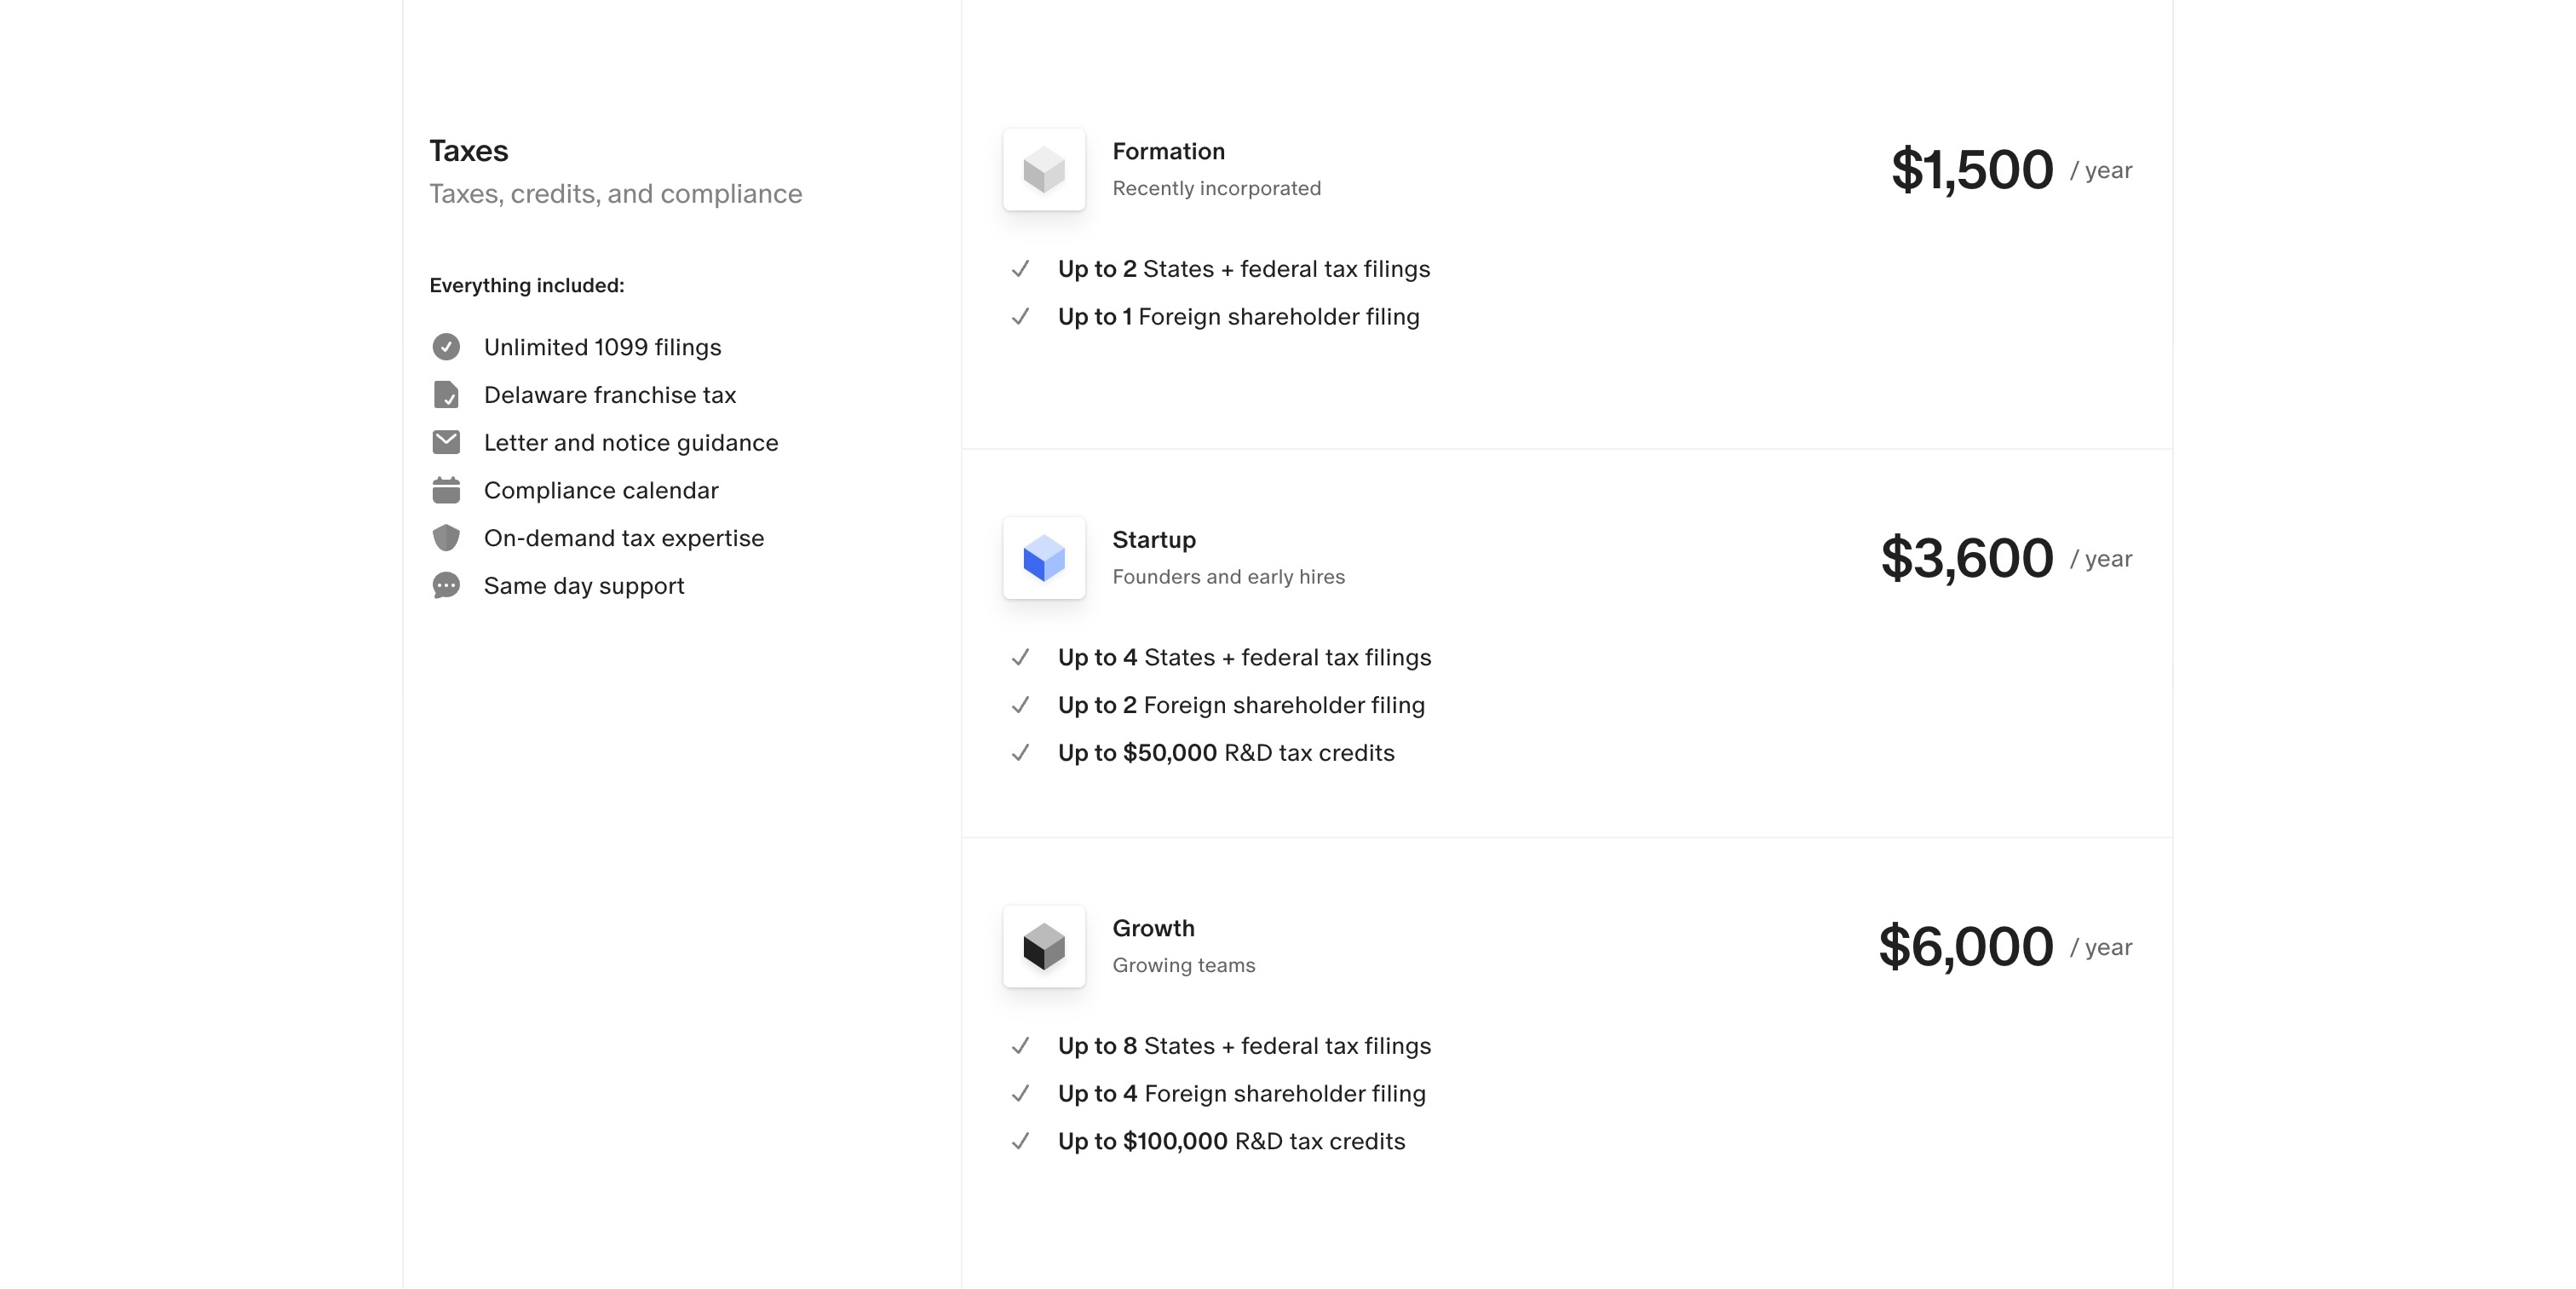Select the Growth plan title

tap(1153, 928)
